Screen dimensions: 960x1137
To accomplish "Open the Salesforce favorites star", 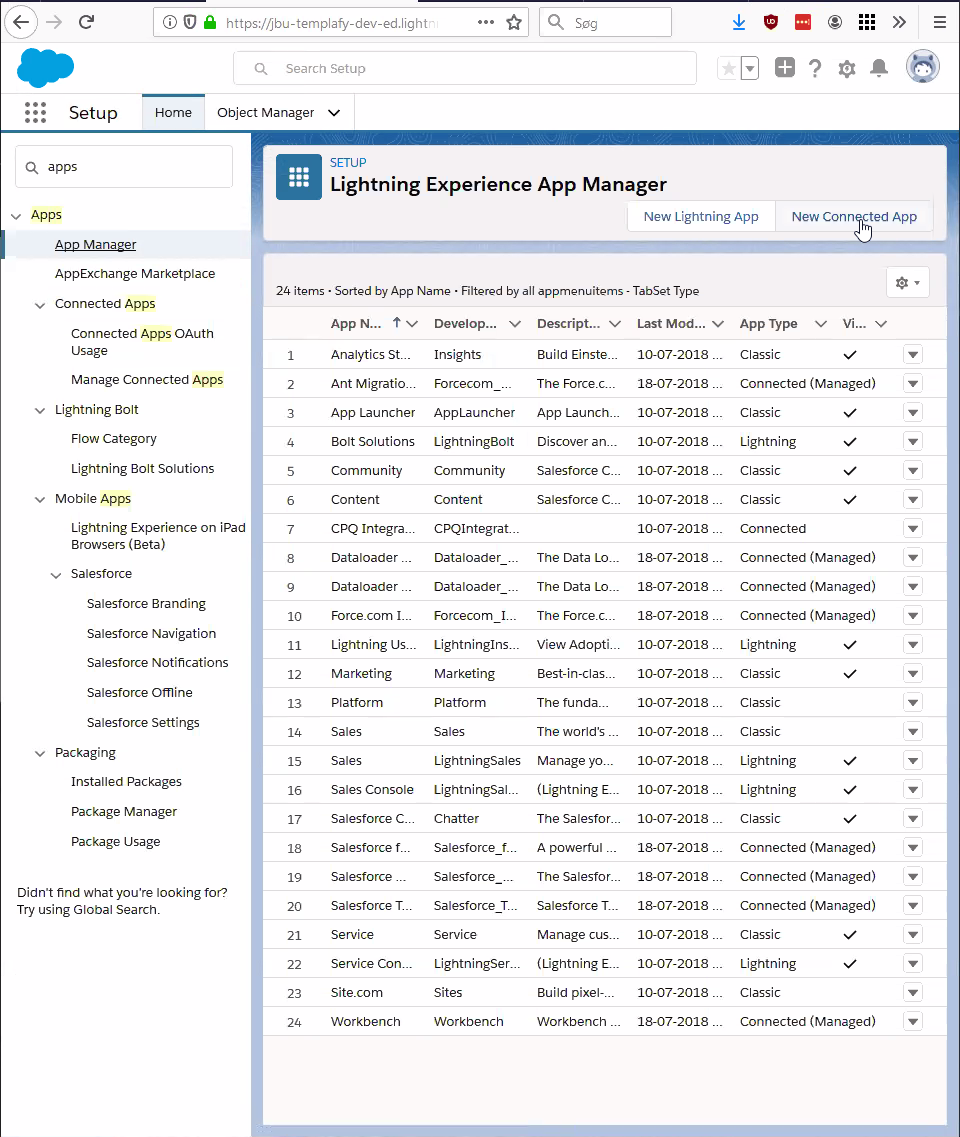I will tap(728, 69).
